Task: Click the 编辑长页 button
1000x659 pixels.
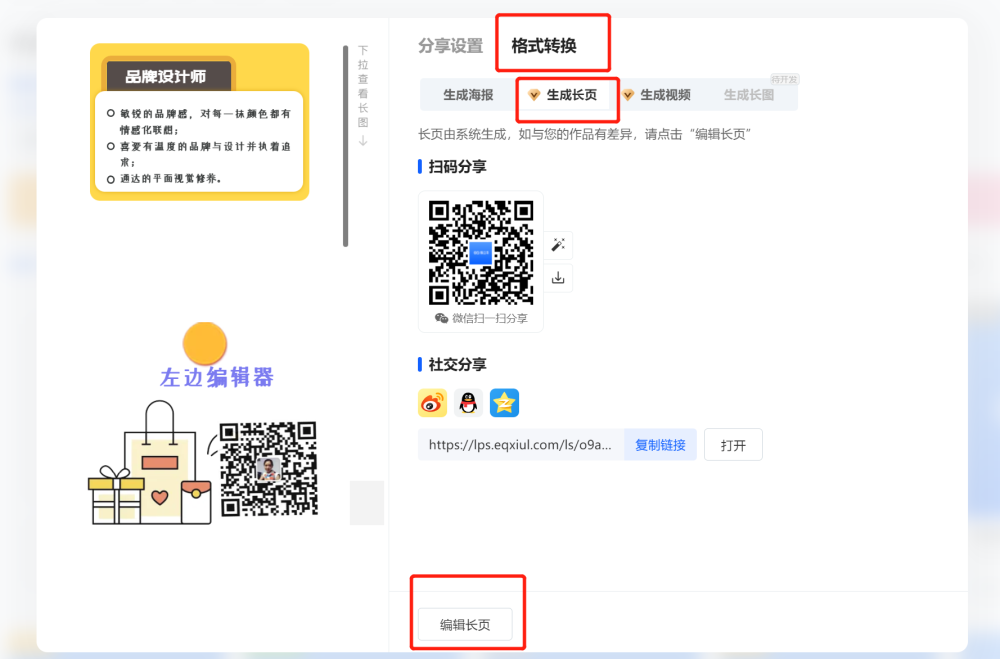Action: (x=466, y=625)
